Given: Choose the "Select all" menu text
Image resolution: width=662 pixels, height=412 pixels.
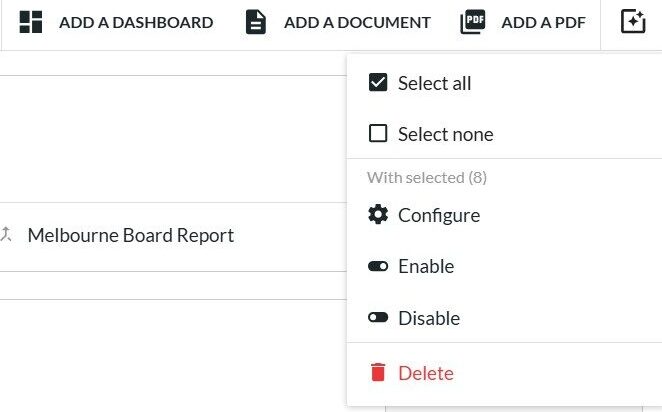Looking at the screenshot, I should point(434,83).
